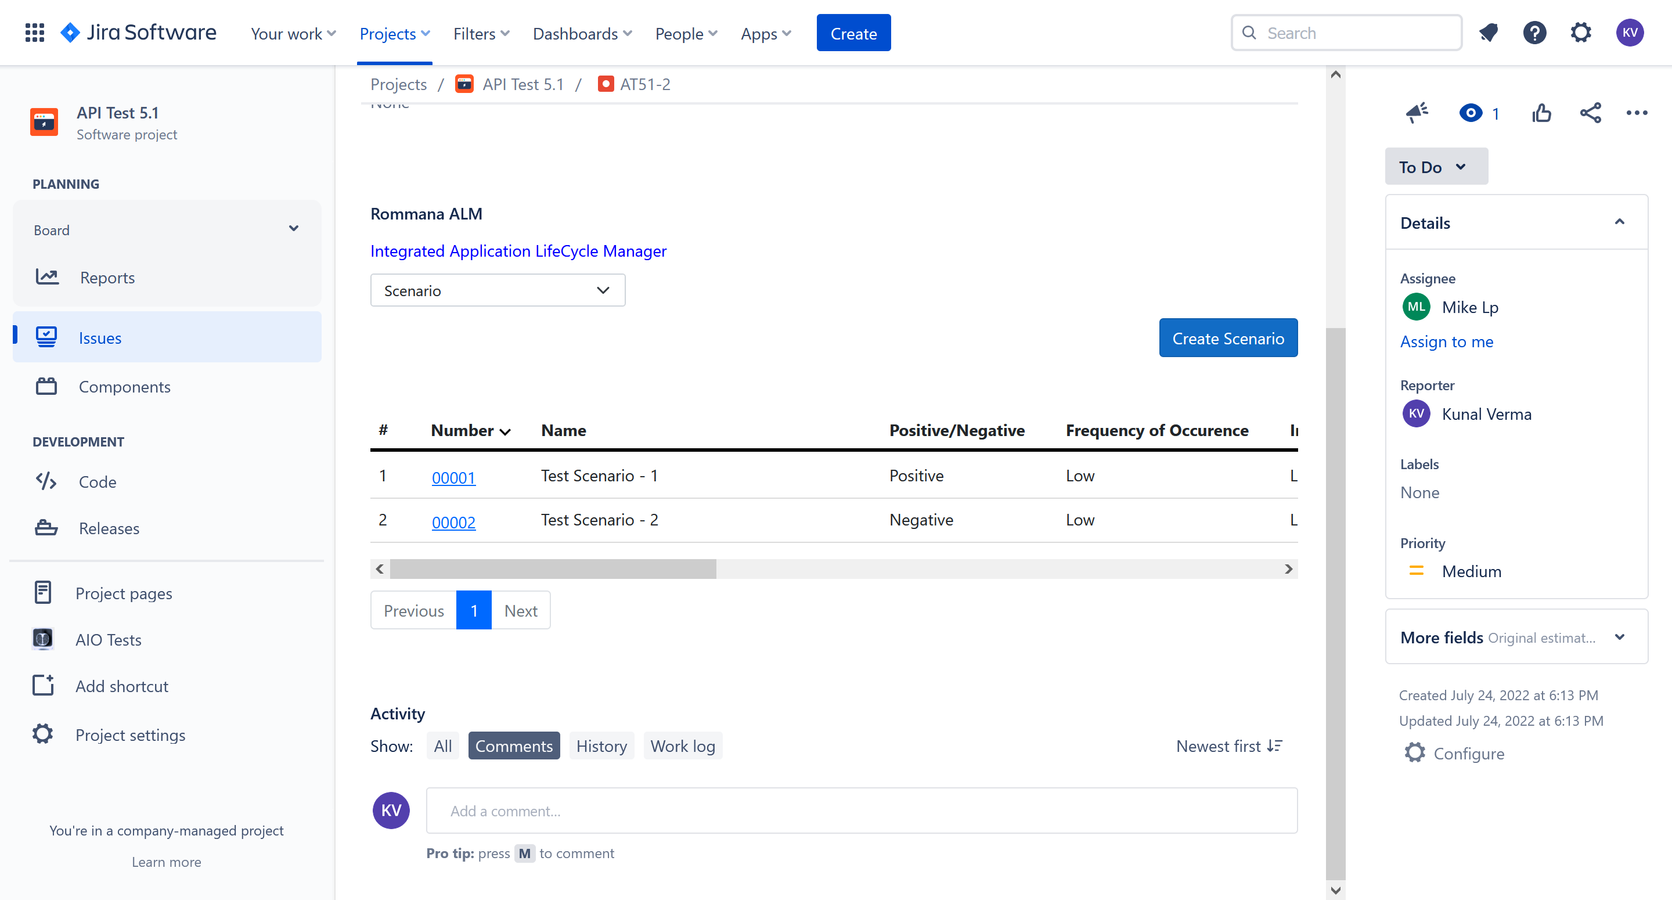Sort by the Number column header

[x=471, y=430]
